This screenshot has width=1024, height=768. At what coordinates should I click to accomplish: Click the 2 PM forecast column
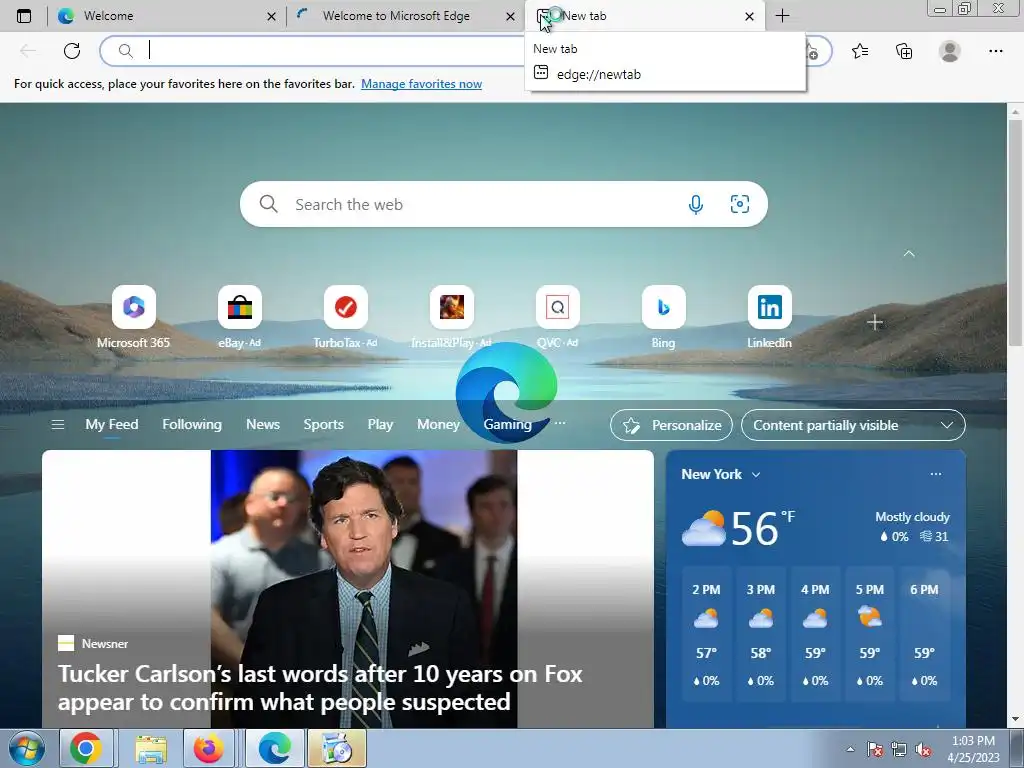(x=706, y=635)
